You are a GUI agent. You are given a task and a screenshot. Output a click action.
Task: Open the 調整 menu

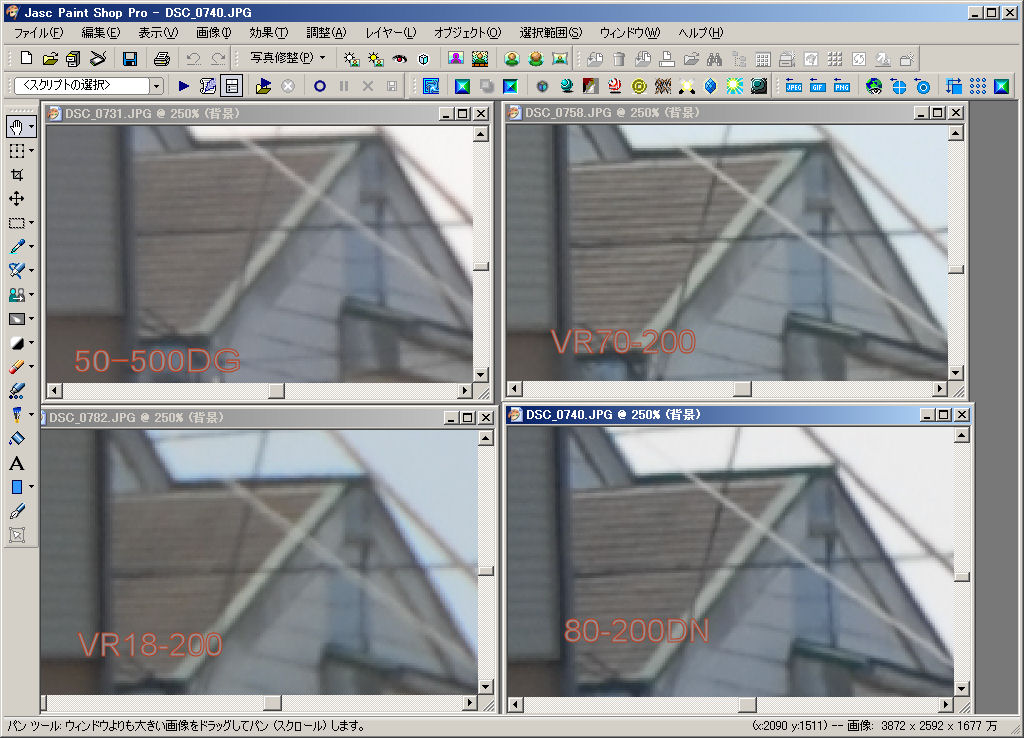[x=327, y=33]
